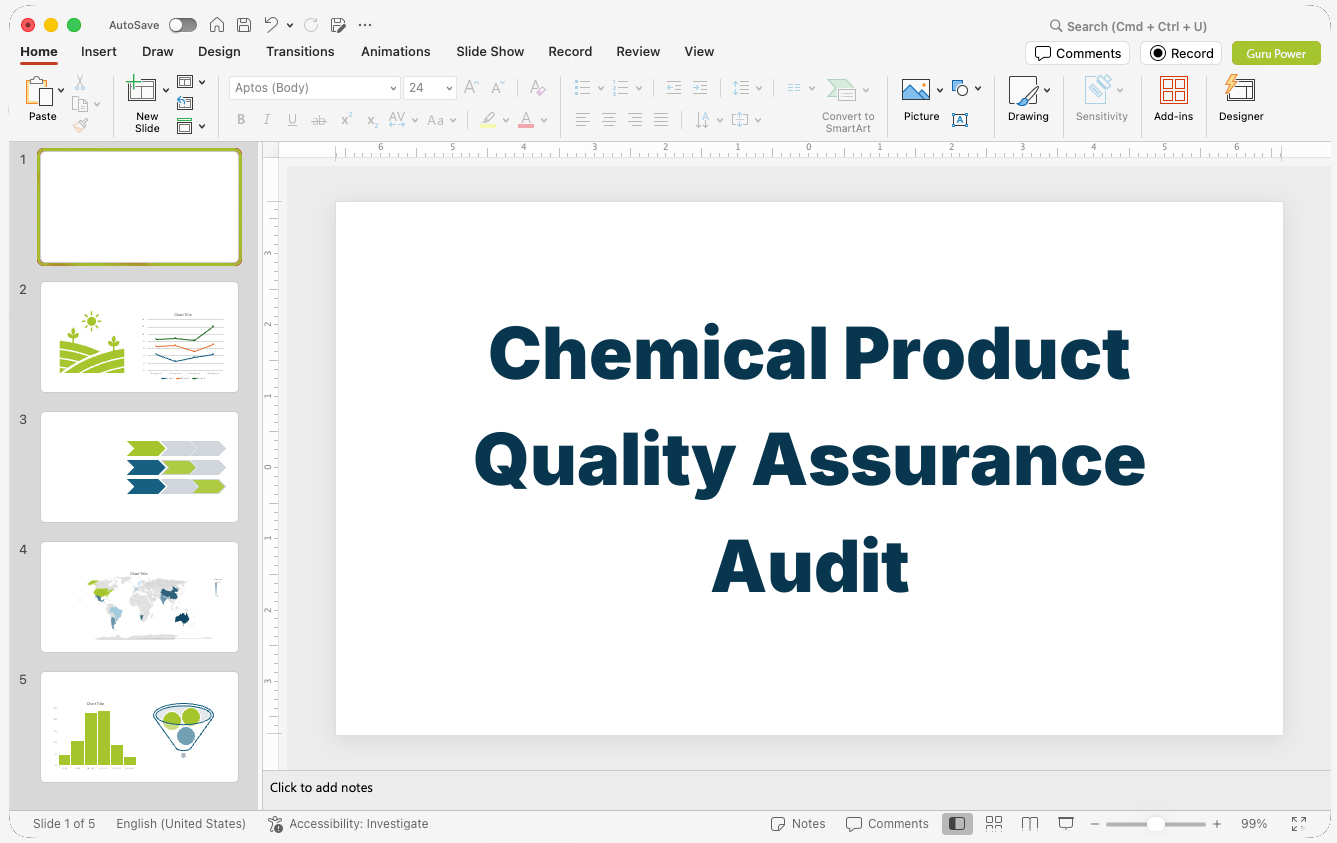The height and width of the screenshot is (843, 1337).
Task: Switch to the Transitions tab
Action: coord(300,51)
